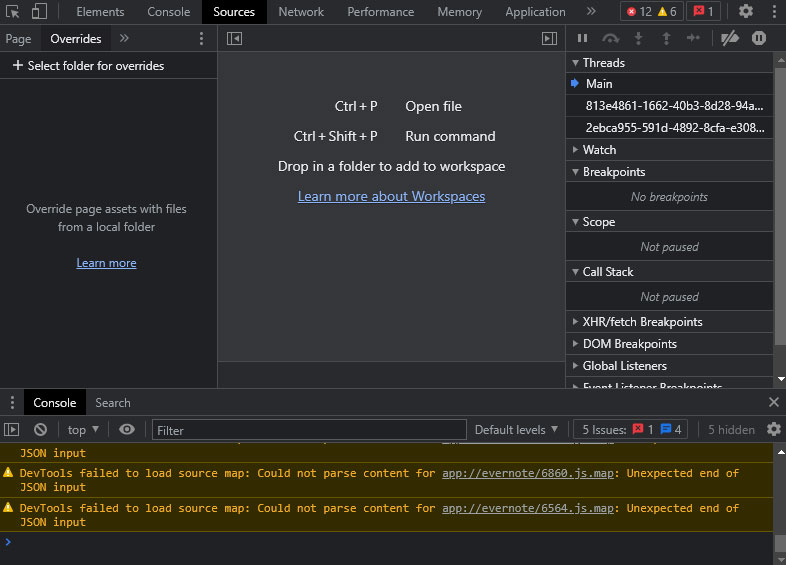Screen dimensions: 786x565
Task: Step out of current function
Action: coord(666,38)
